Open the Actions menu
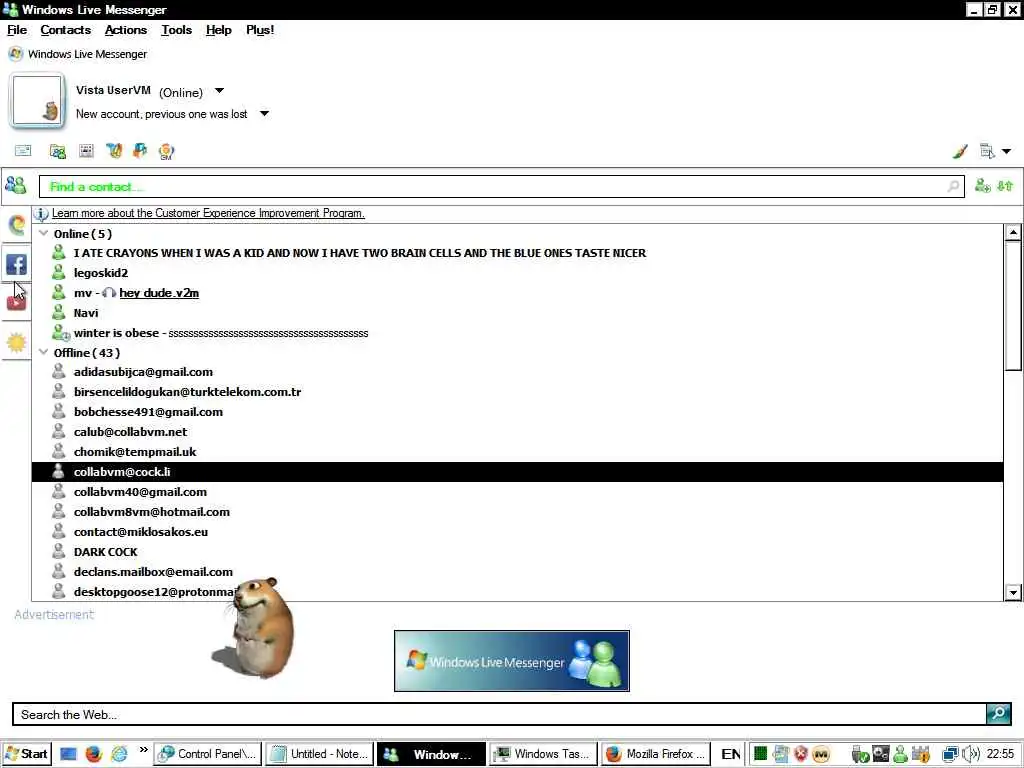Image resolution: width=1024 pixels, height=768 pixels. click(x=125, y=30)
